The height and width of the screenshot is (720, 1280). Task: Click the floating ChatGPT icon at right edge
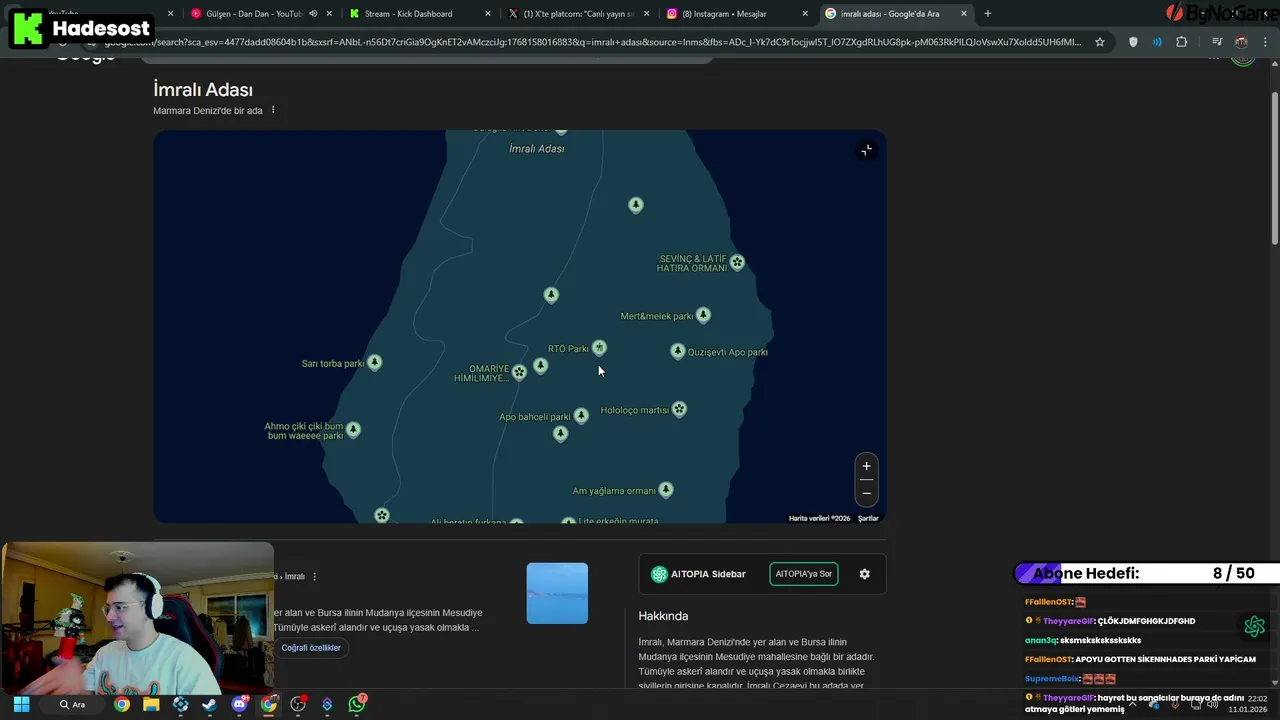coord(1255,626)
